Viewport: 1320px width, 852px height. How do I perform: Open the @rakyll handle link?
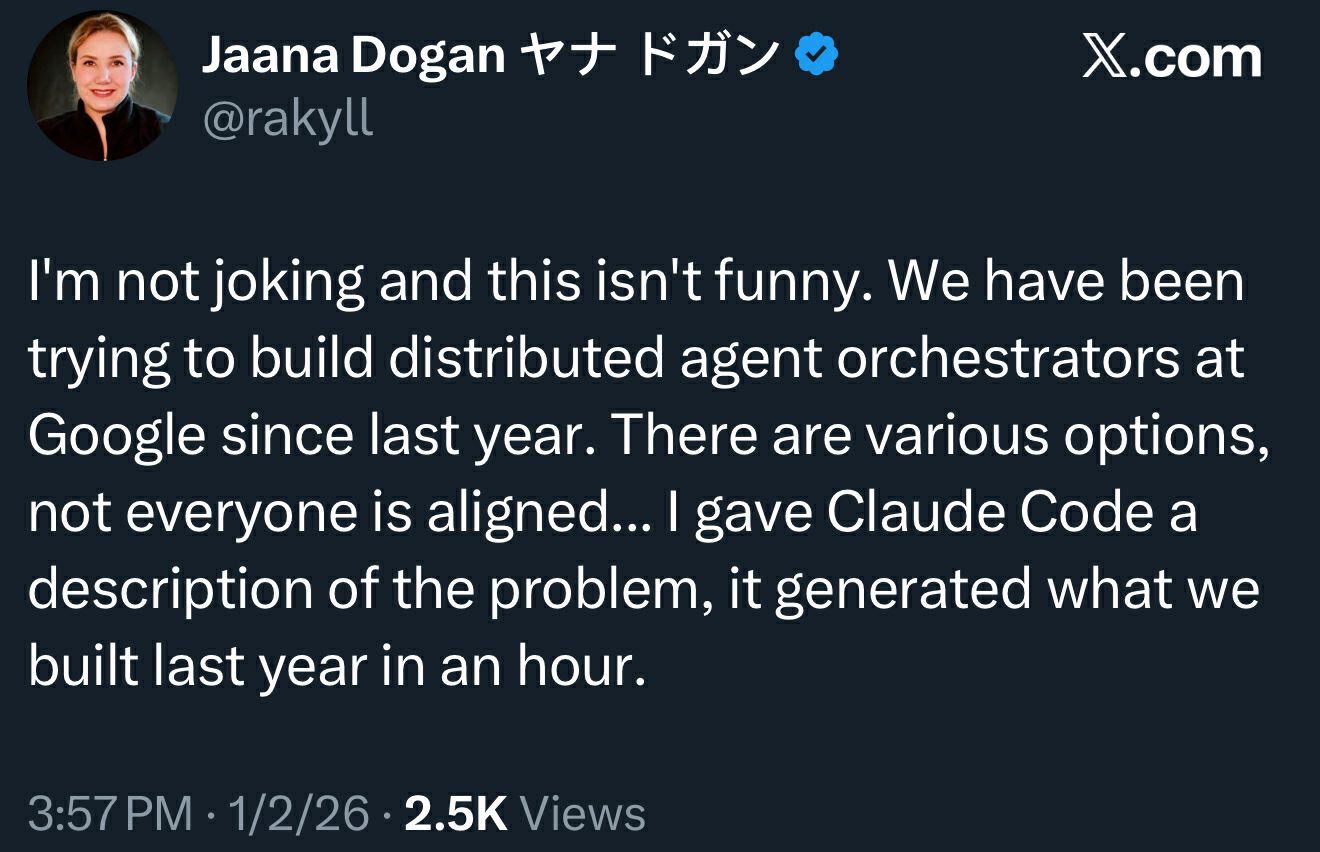[x=288, y=120]
